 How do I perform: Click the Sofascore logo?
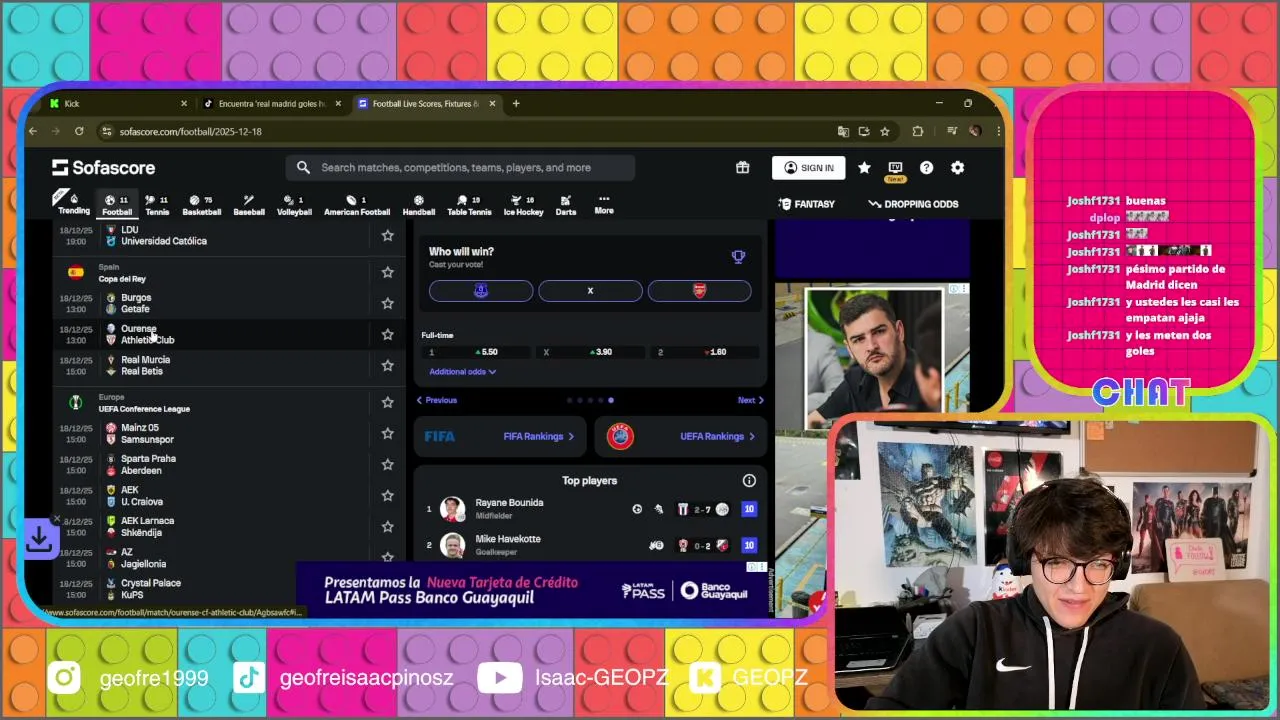click(104, 168)
